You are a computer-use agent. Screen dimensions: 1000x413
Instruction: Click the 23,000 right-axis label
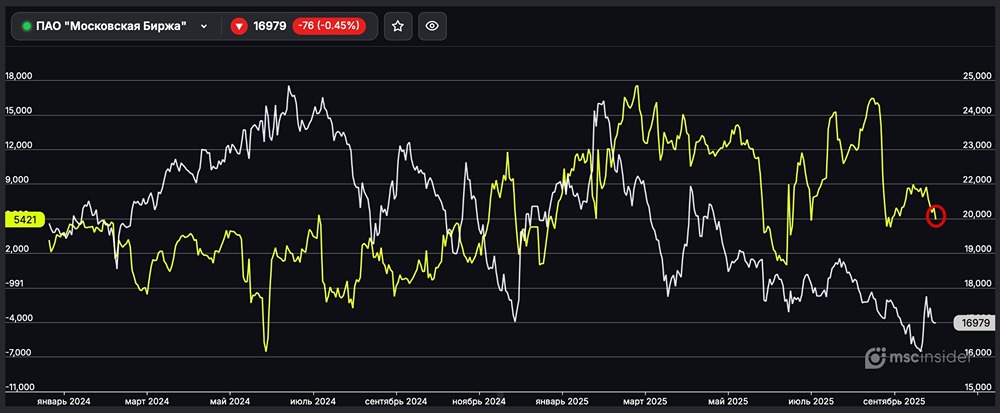(976, 145)
